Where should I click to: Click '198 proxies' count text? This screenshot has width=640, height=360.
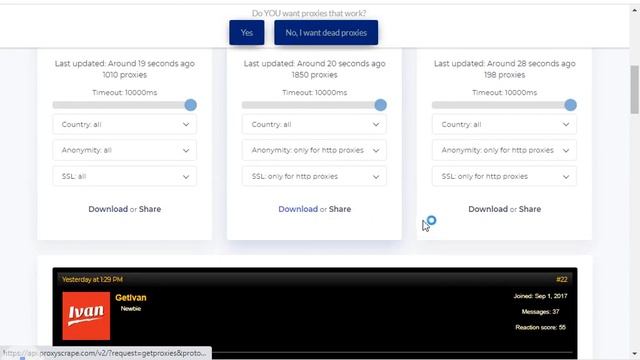point(504,75)
